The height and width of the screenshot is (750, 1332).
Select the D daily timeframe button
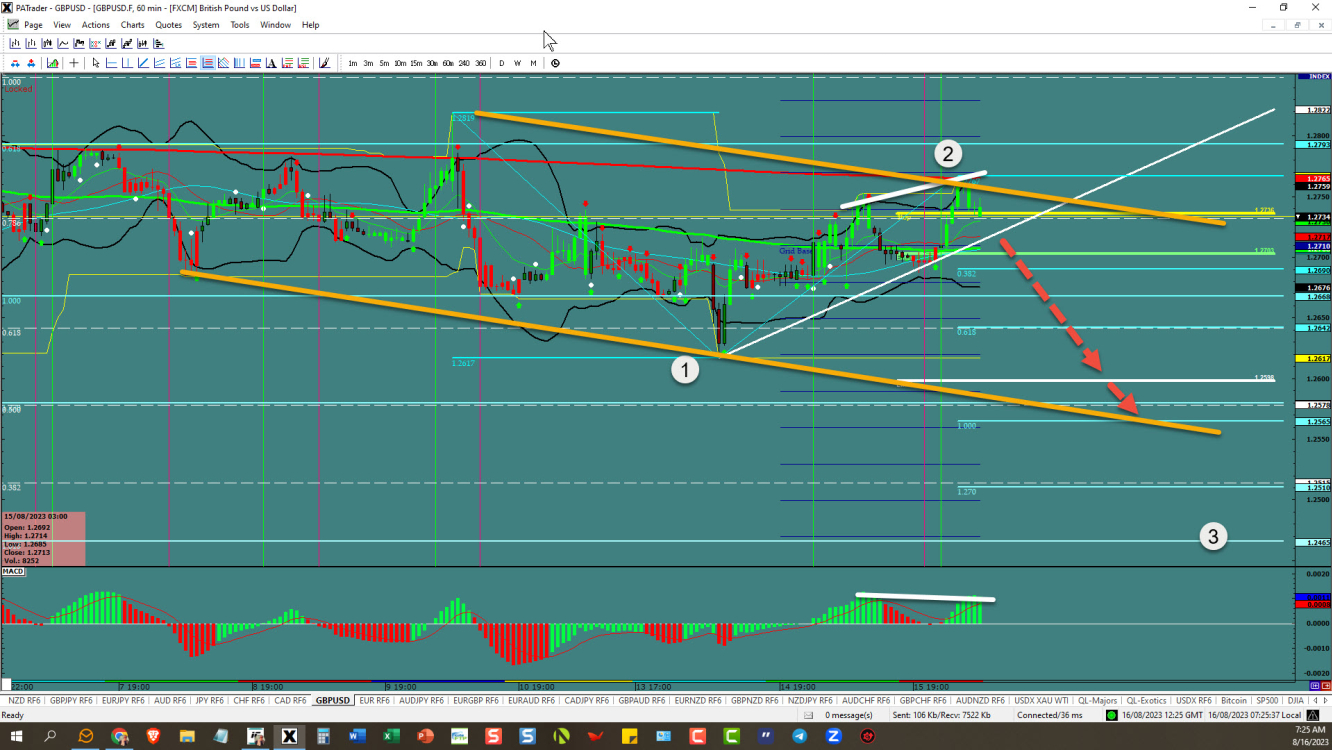[x=502, y=63]
